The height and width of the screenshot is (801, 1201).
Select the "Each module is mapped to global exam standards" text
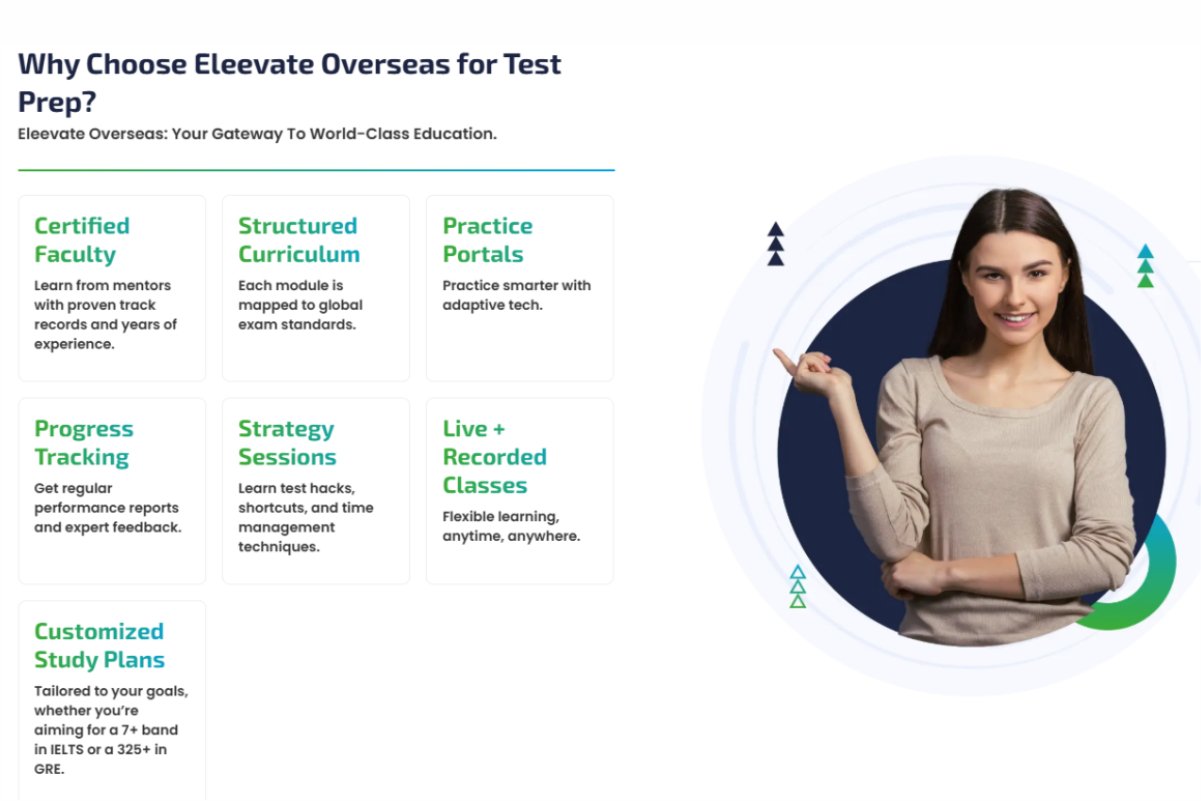pyautogui.click(x=300, y=305)
